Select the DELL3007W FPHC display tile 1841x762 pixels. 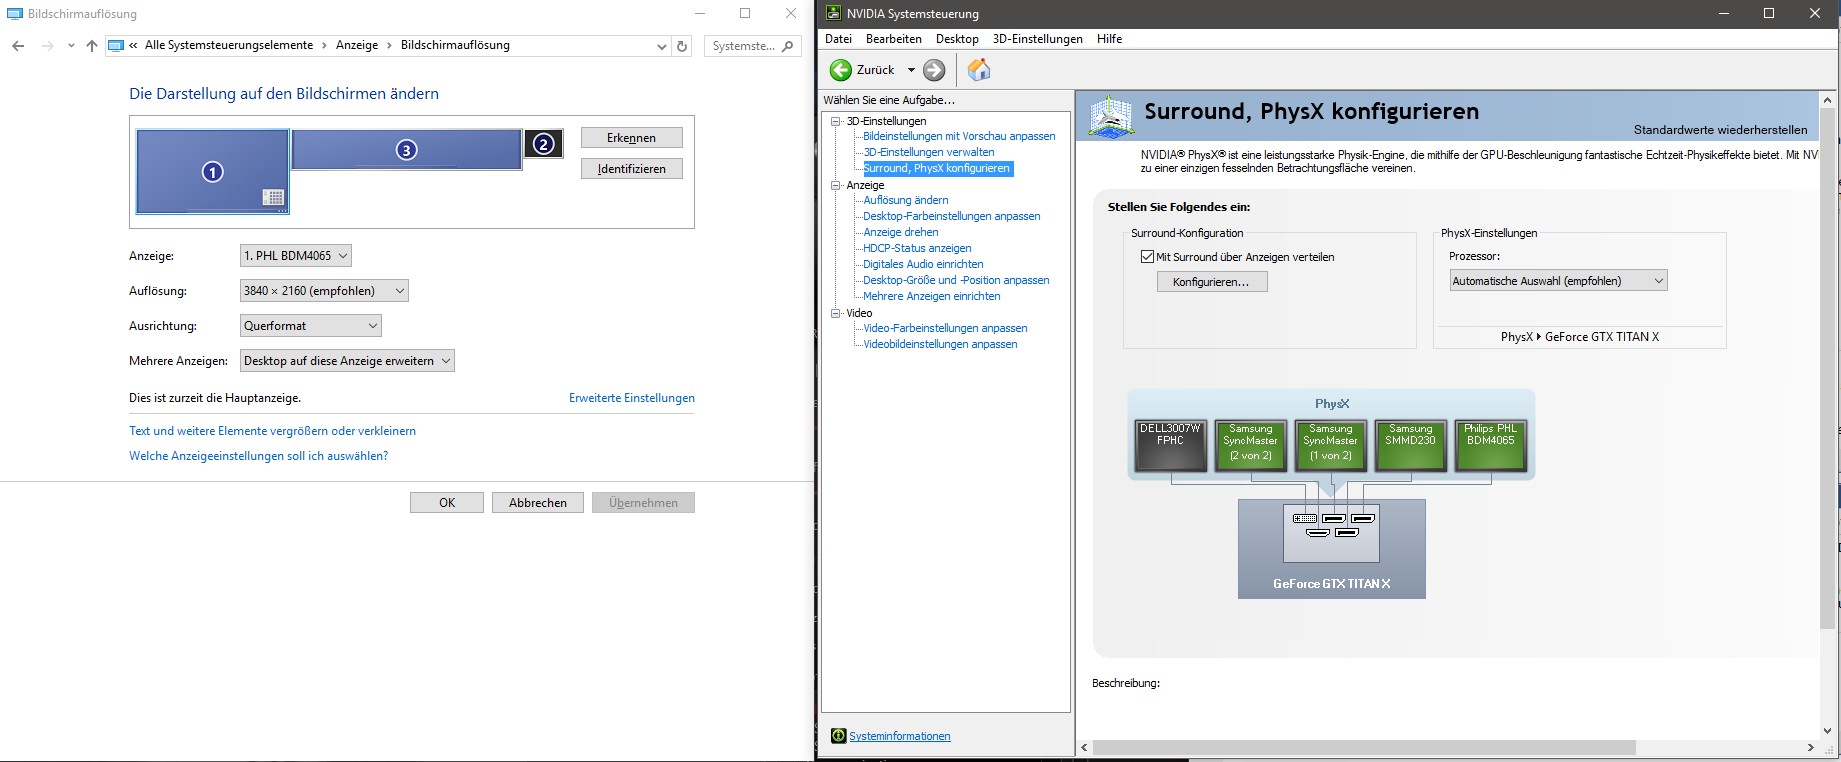(x=1170, y=446)
